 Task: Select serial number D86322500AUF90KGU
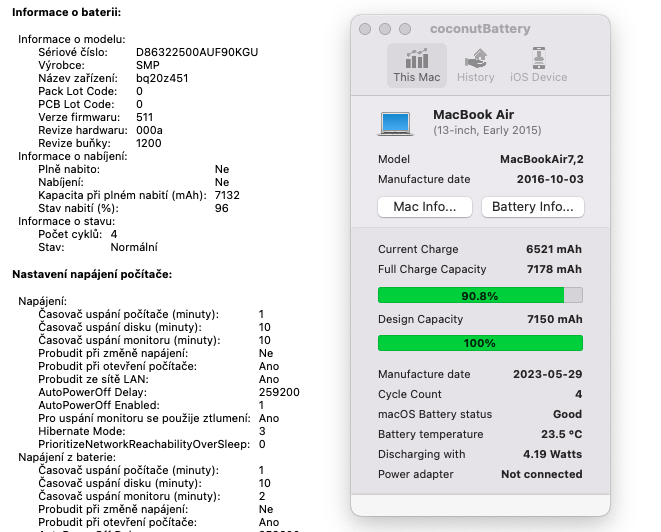tap(197, 52)
